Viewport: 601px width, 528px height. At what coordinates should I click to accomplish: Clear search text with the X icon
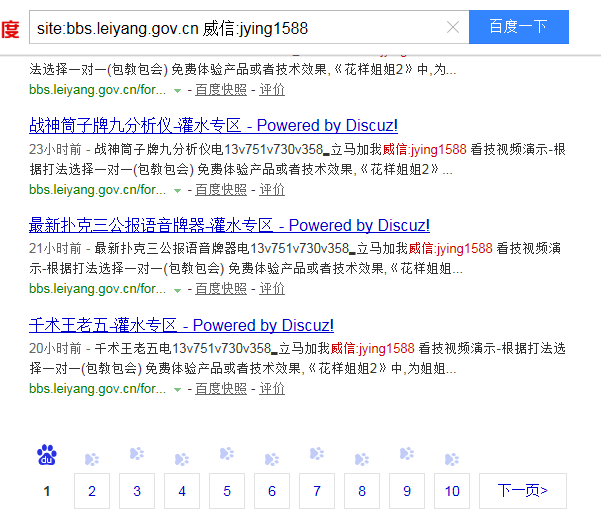[x=453, y=27]
